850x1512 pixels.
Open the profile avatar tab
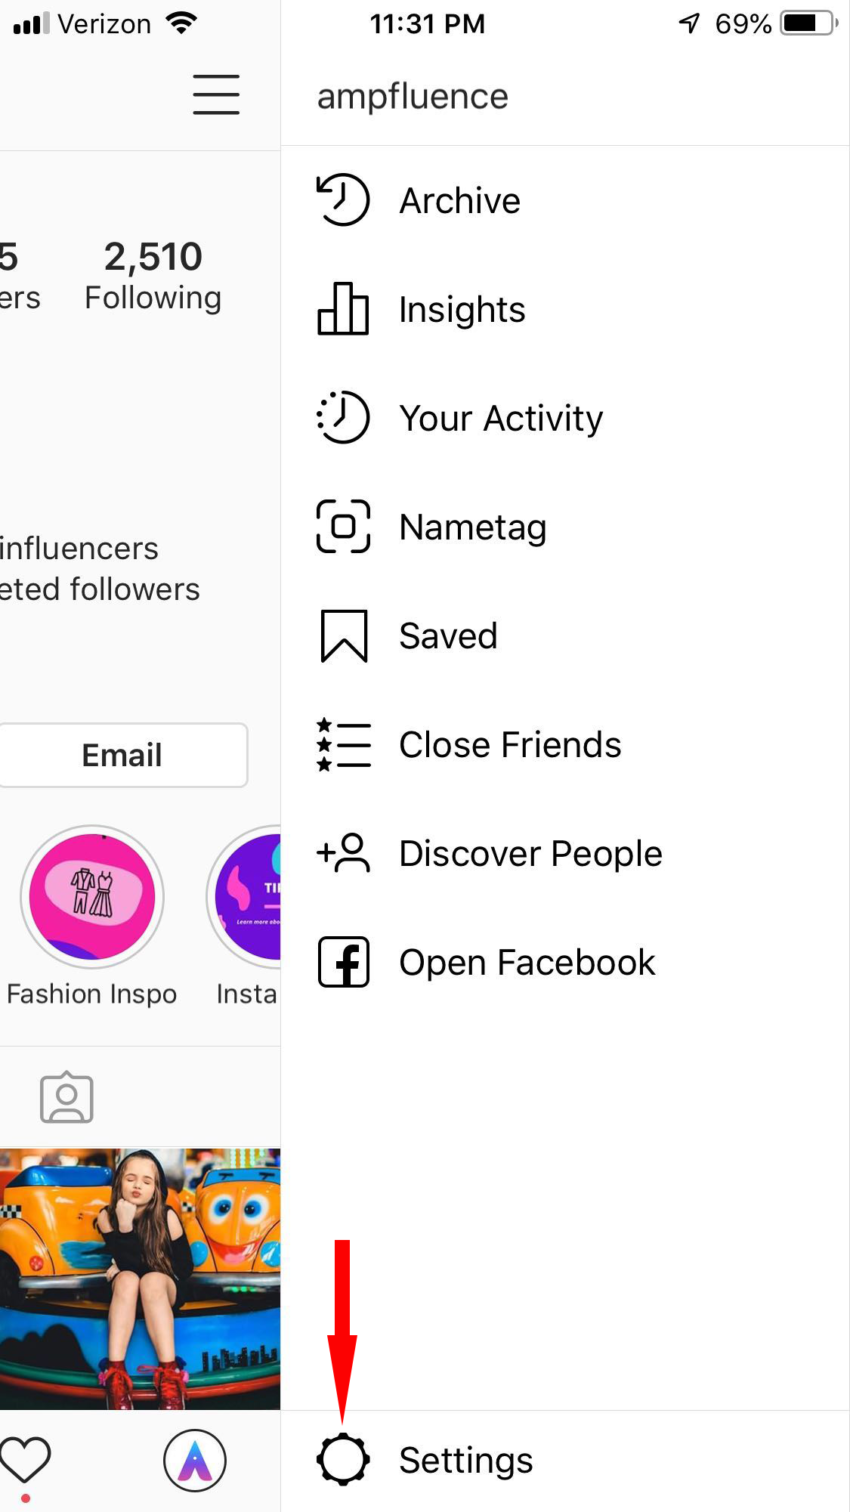[195, 1460]
